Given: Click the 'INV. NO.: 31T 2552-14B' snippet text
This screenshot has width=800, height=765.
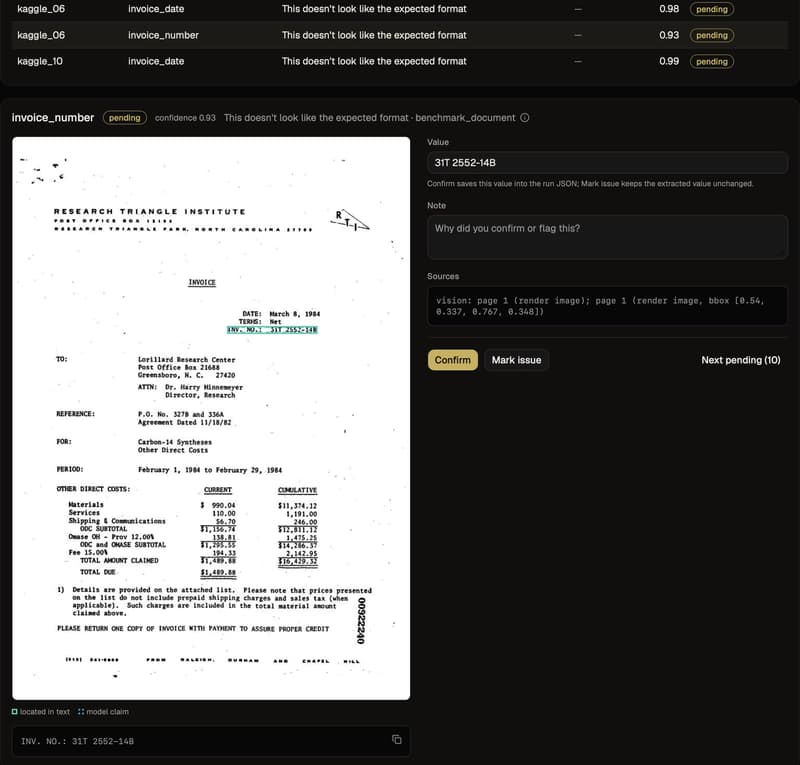Looking at the screenshot, I should pyautogui.click(x=78, y=741).
